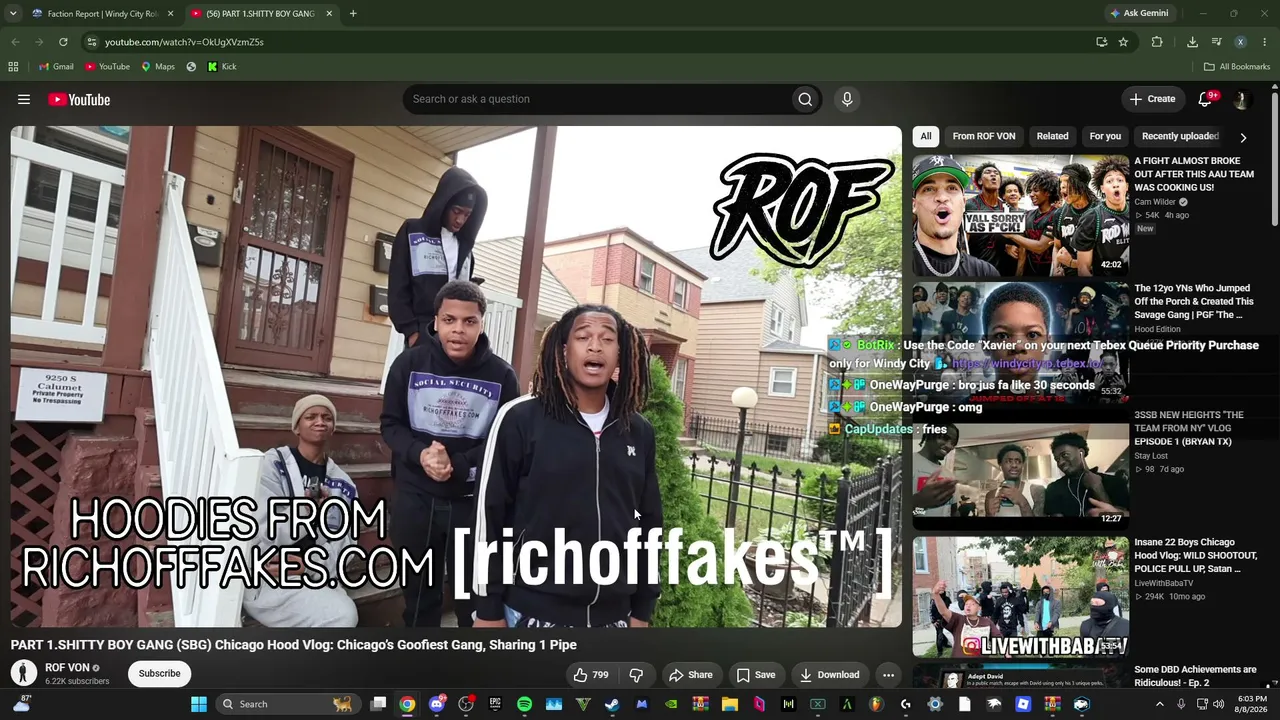This screenshot has width=1280, height=720.
Task: Subscribe to ROF VON channel
Action: point(160,674)
